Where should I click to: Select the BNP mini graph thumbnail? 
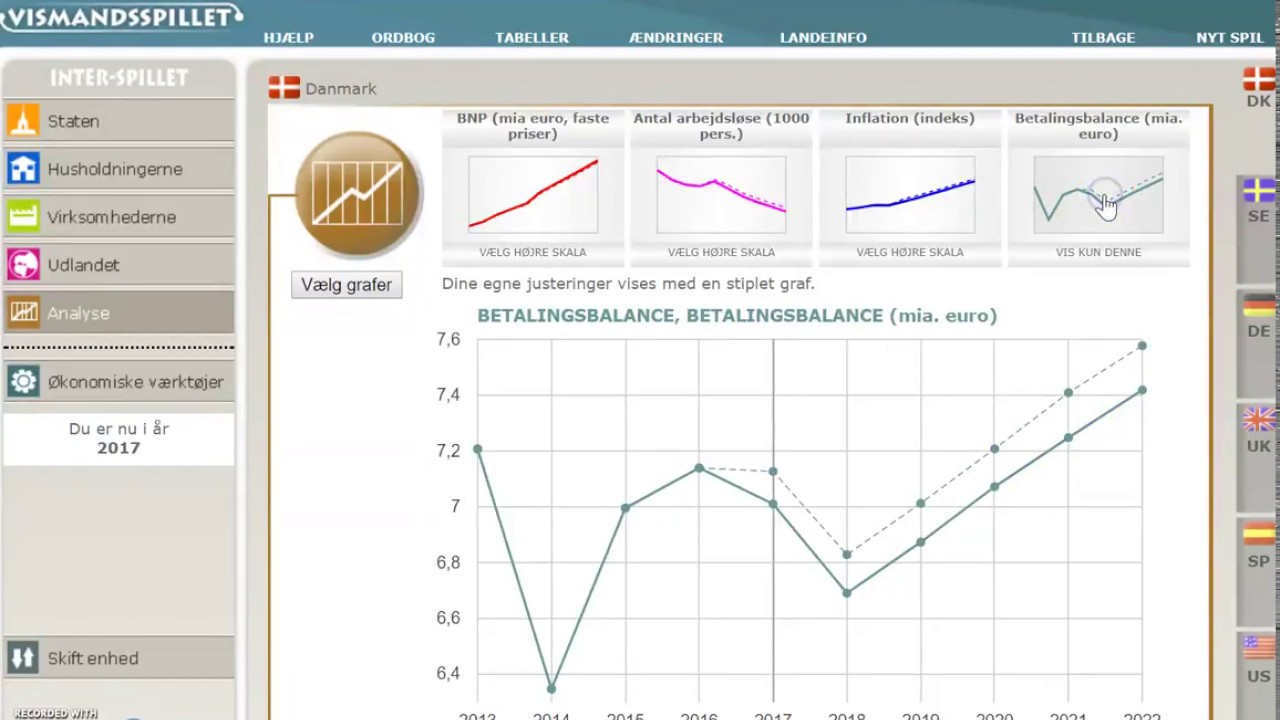click(x=533, y=194)
